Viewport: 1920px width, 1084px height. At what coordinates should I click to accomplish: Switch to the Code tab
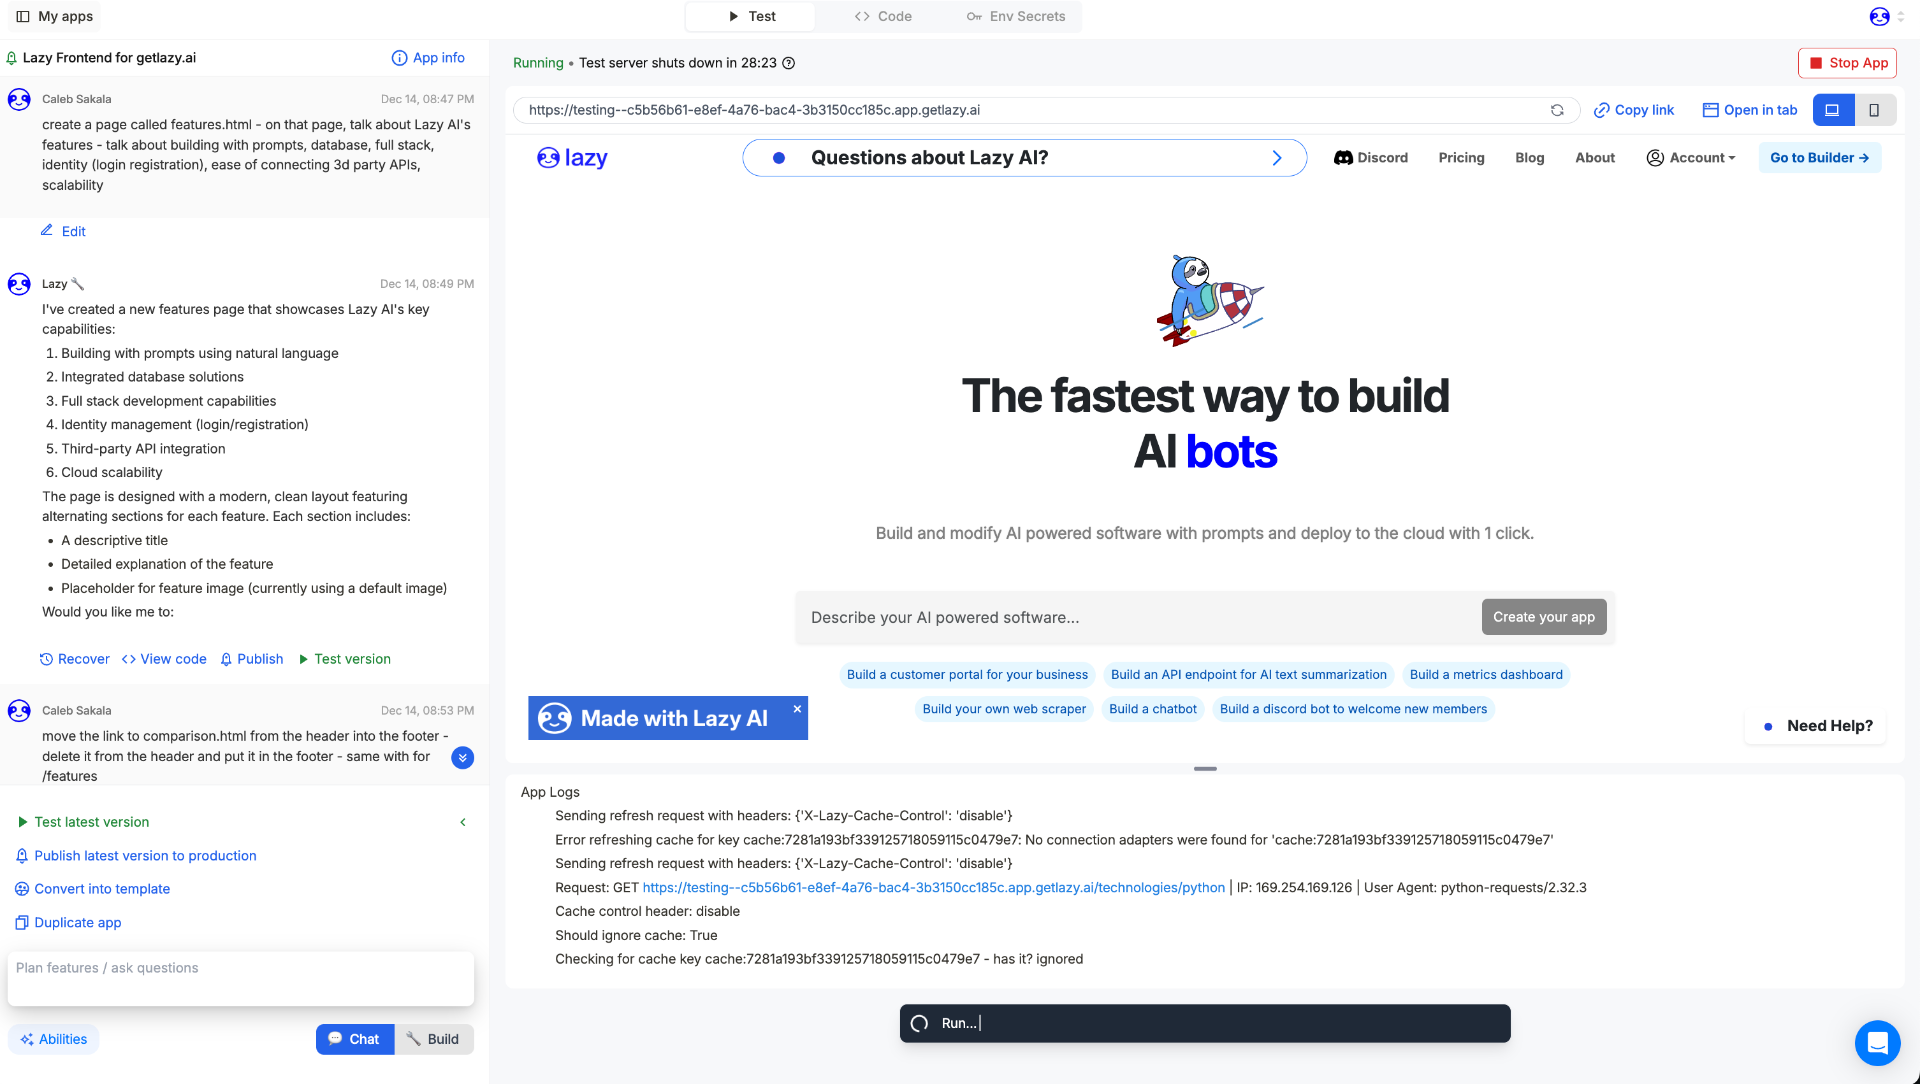[886, 16]
